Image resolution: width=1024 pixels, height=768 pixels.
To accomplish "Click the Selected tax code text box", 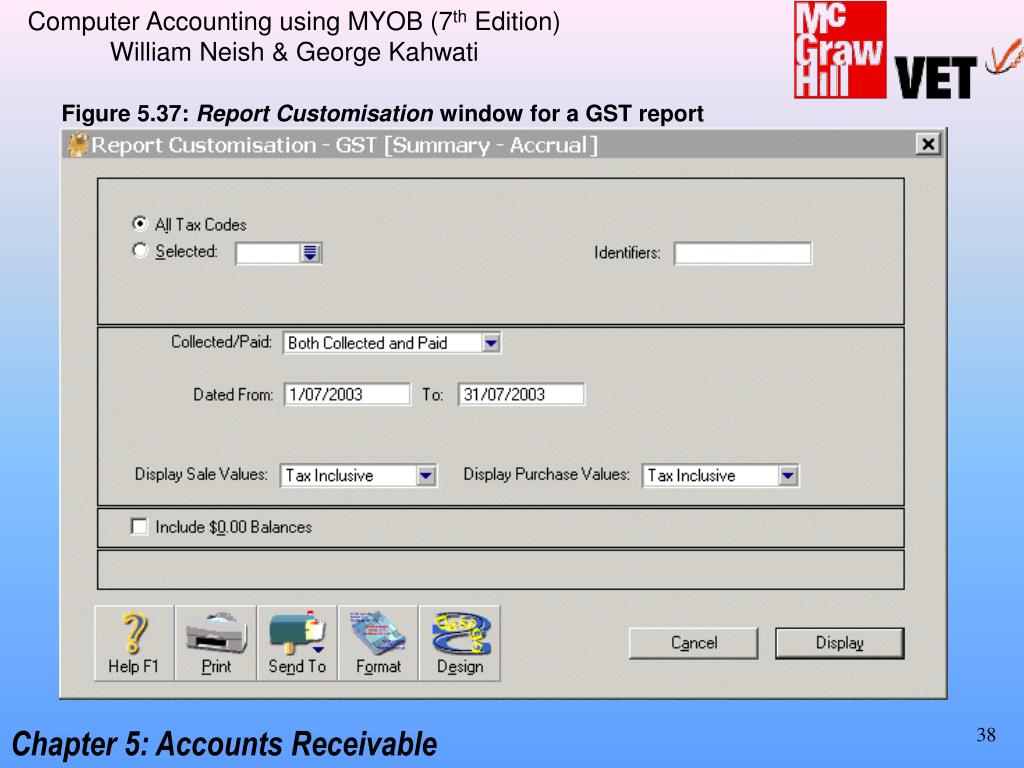I will pyautogui.click(x=268, y=253).
